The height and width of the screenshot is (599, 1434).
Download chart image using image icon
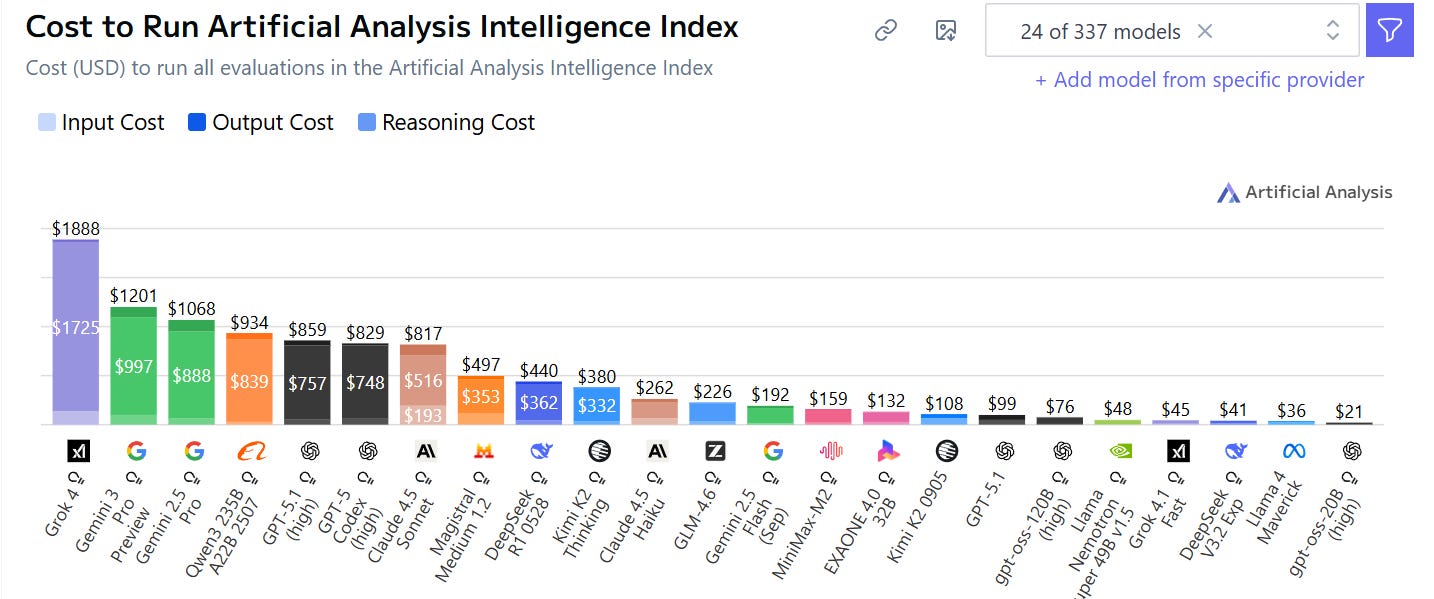[946, 31]
